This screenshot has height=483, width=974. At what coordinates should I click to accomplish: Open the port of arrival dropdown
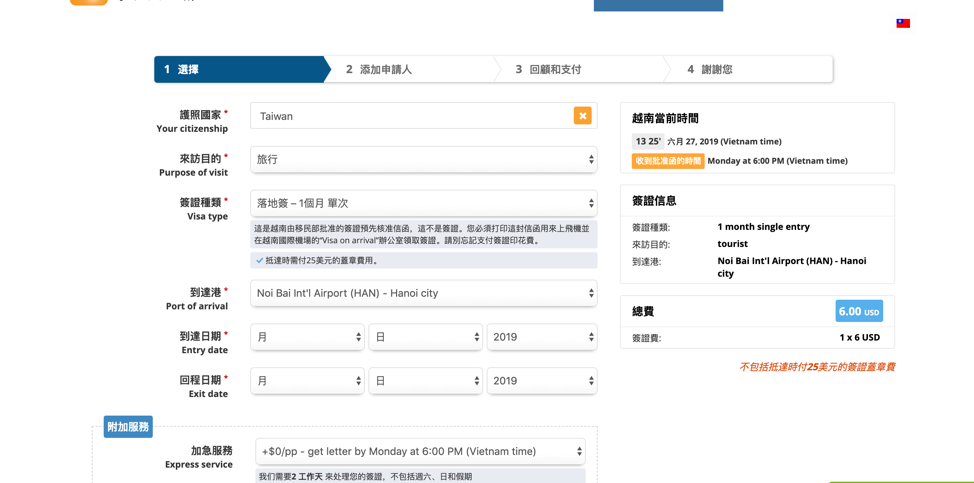(423, 294)
